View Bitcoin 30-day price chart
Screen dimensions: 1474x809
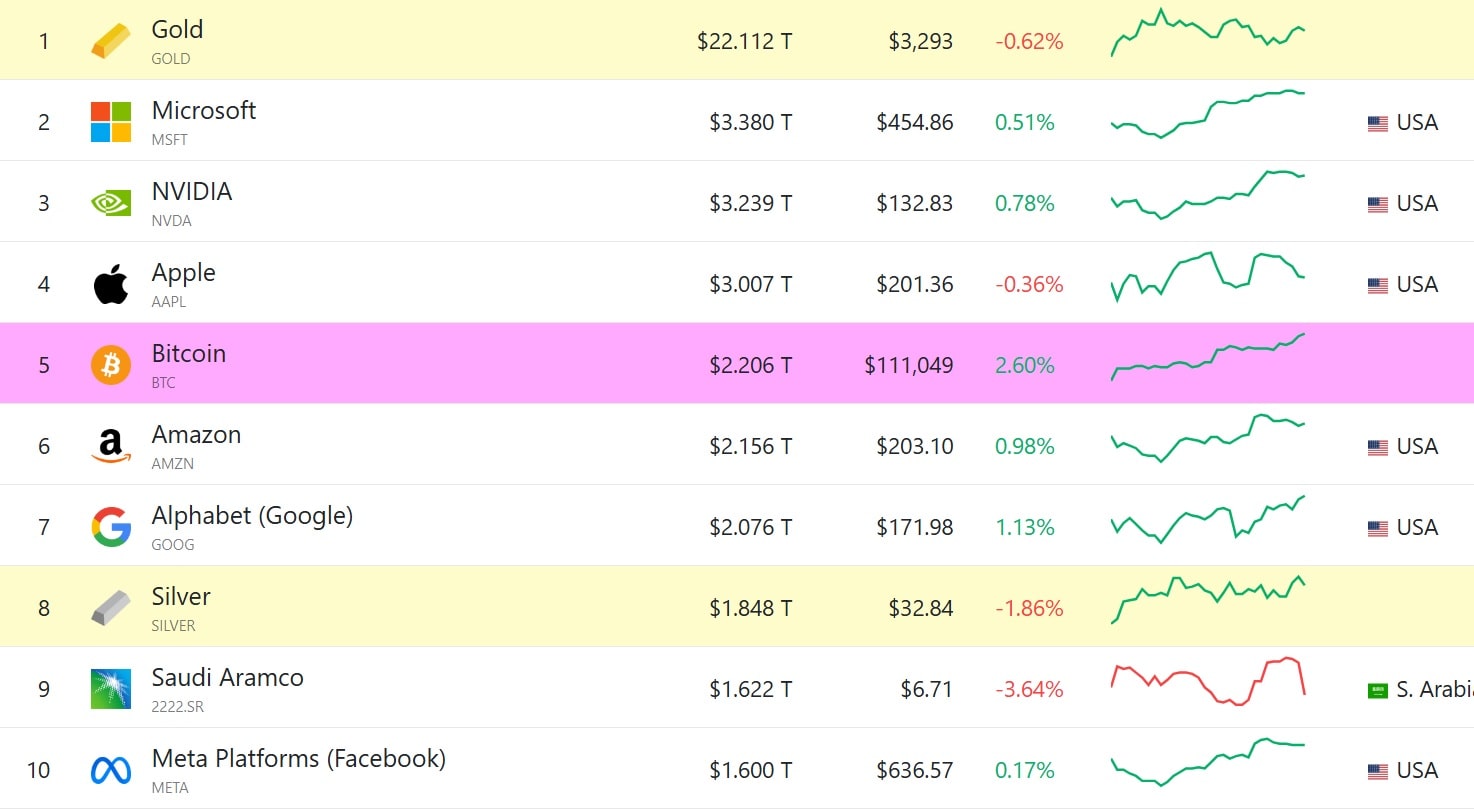tap(1208, 357)
